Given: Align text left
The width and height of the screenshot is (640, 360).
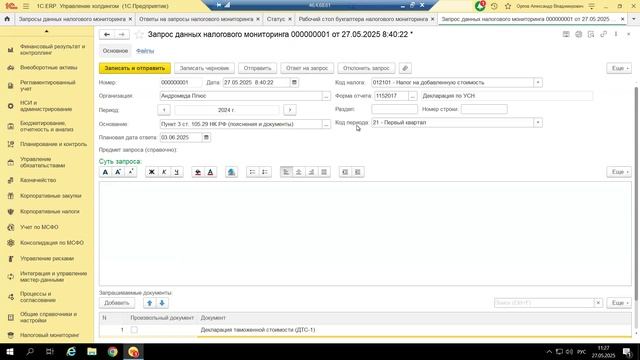Looking at the screenshot, I should coord(286,172).
